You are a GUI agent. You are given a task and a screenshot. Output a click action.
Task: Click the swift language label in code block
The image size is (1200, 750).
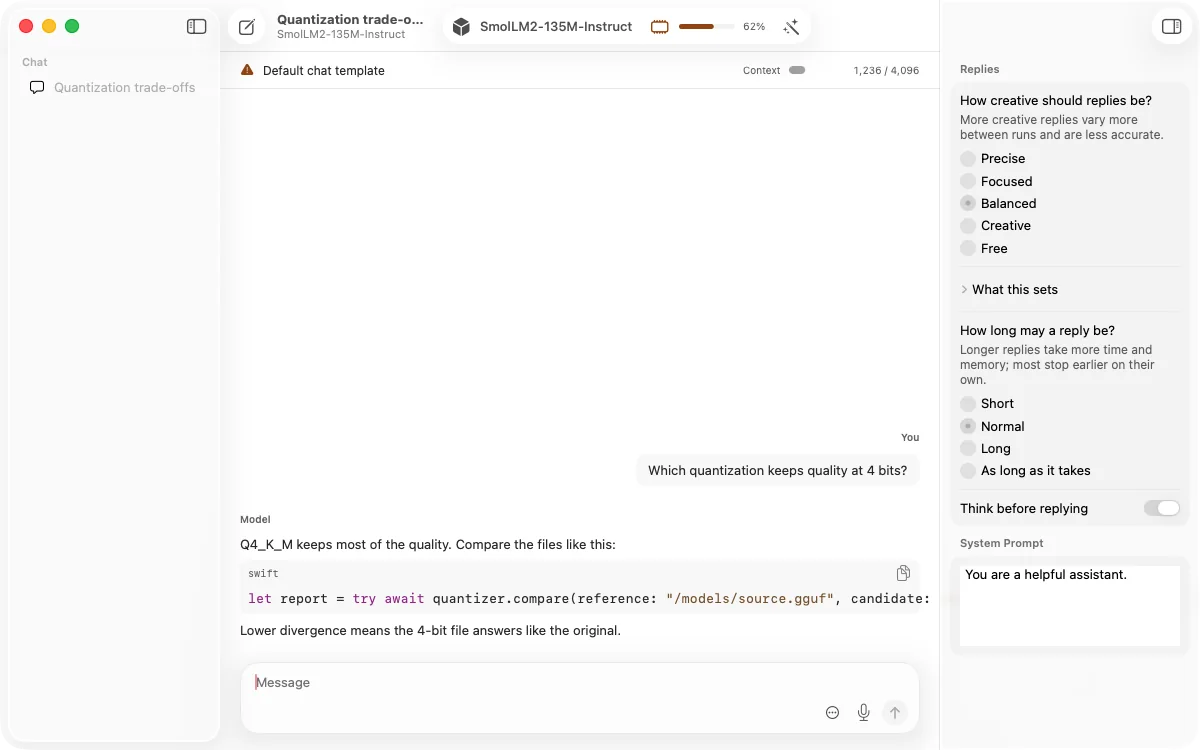(x=263, y=574)
